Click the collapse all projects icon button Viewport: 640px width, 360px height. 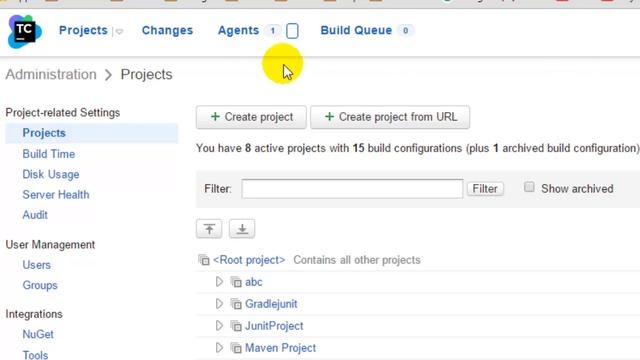point(209,229)
